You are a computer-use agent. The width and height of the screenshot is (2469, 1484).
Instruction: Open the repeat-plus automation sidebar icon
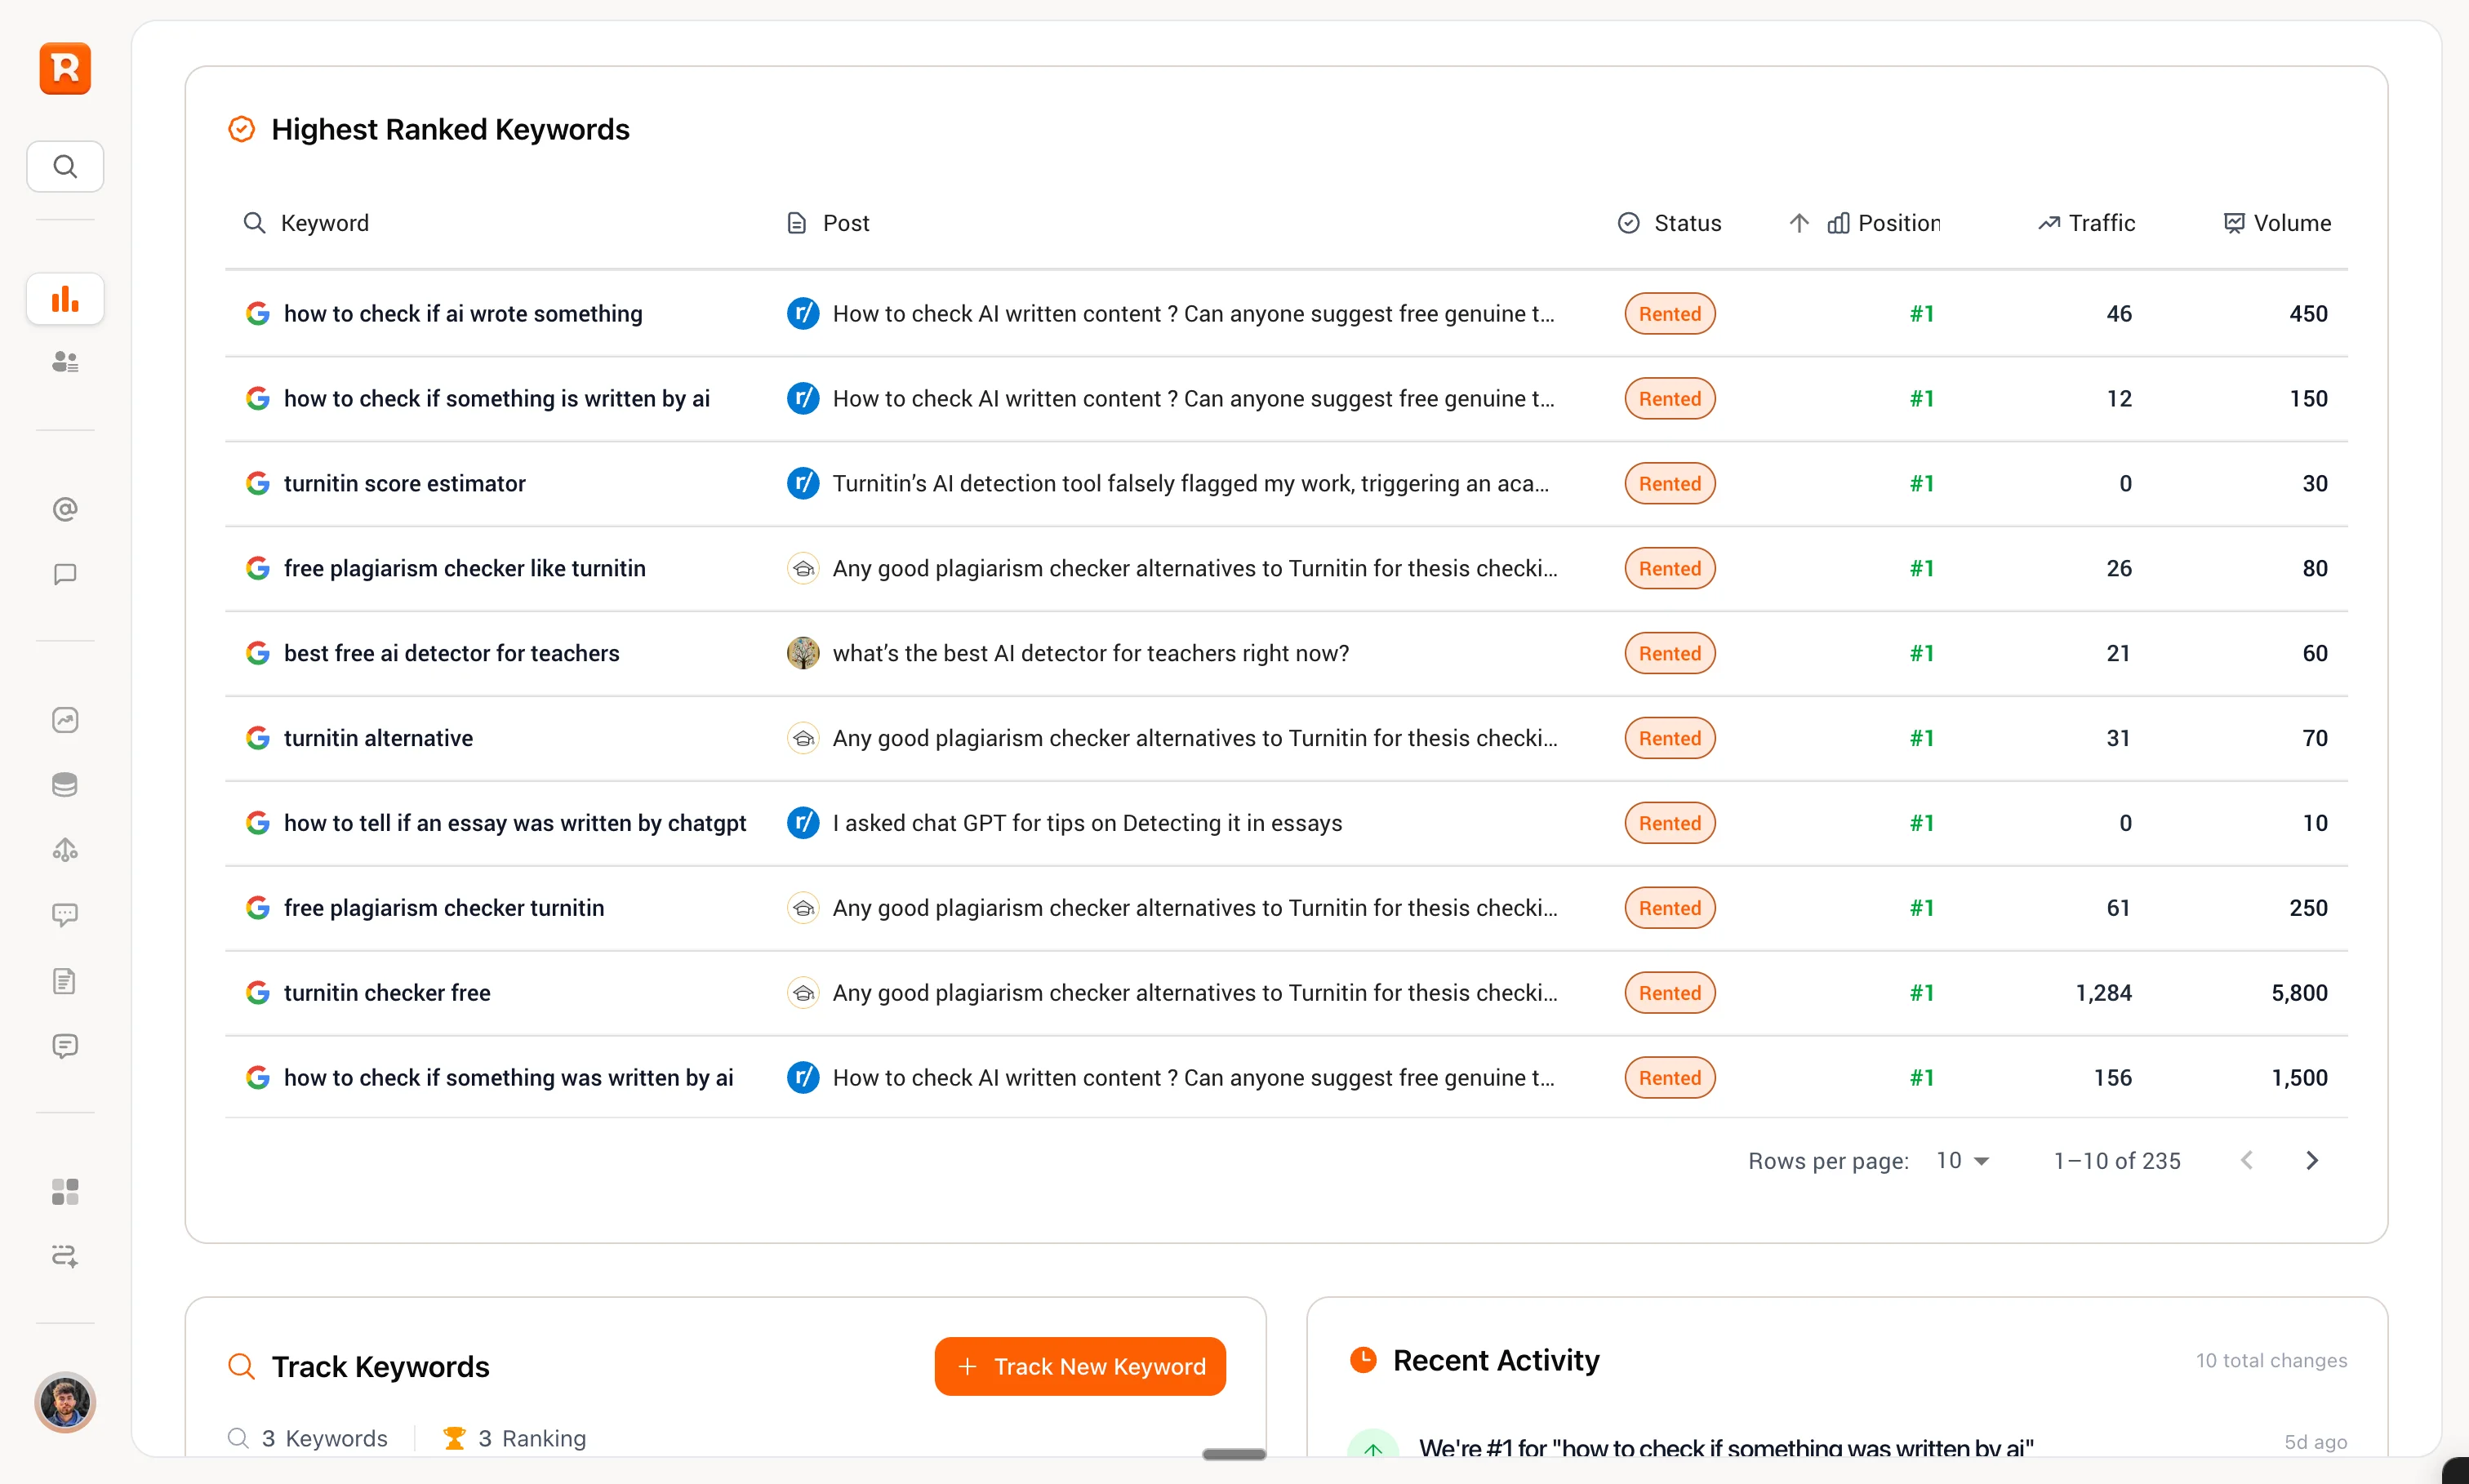click(65, 1256)
